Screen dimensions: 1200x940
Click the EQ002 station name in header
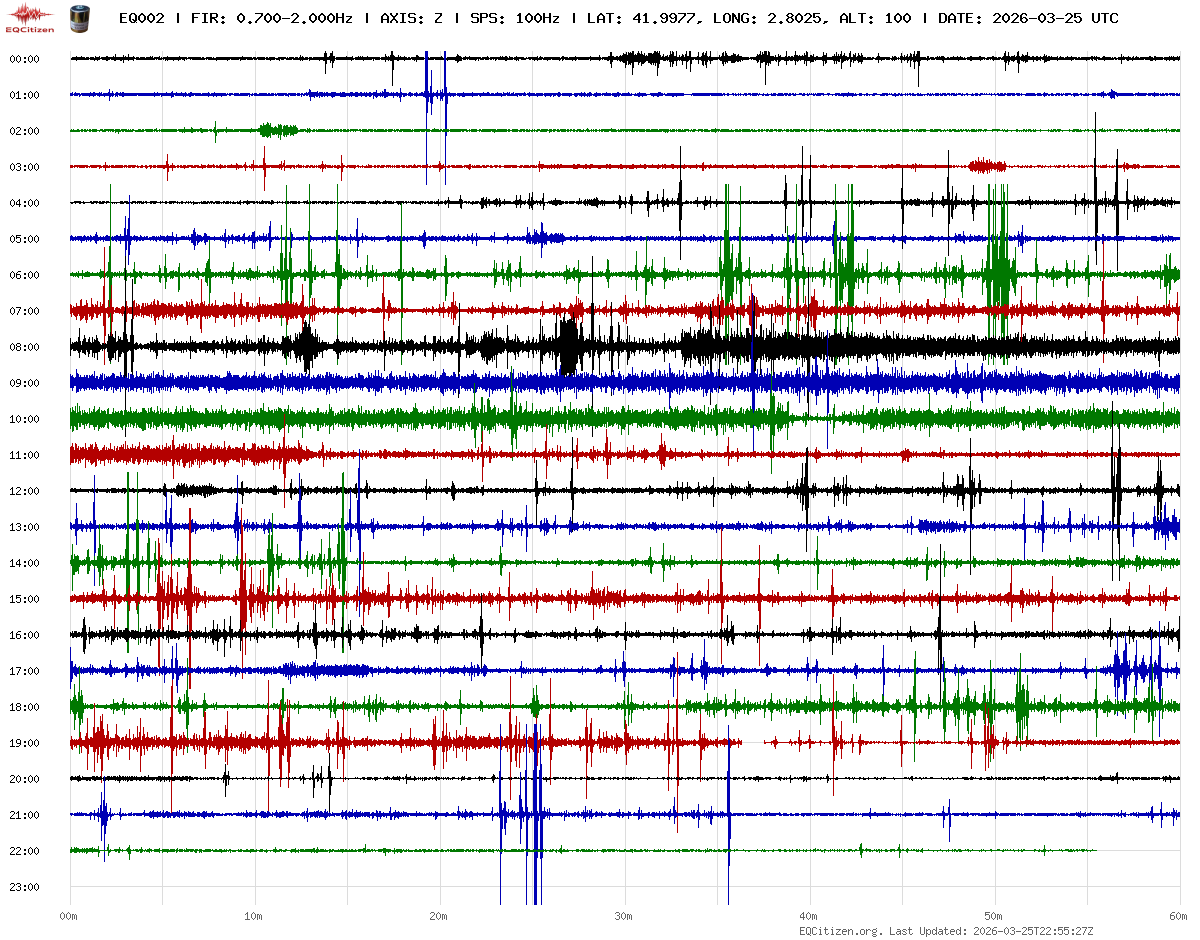click(140, 18)
